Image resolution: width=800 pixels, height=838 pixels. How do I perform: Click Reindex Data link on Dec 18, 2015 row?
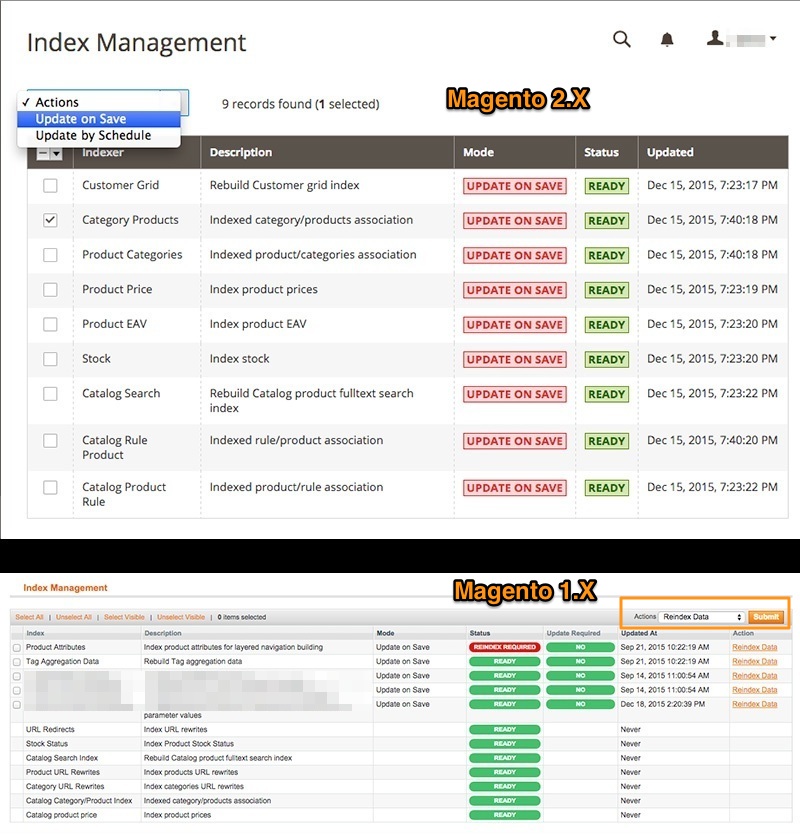point(755,704)
